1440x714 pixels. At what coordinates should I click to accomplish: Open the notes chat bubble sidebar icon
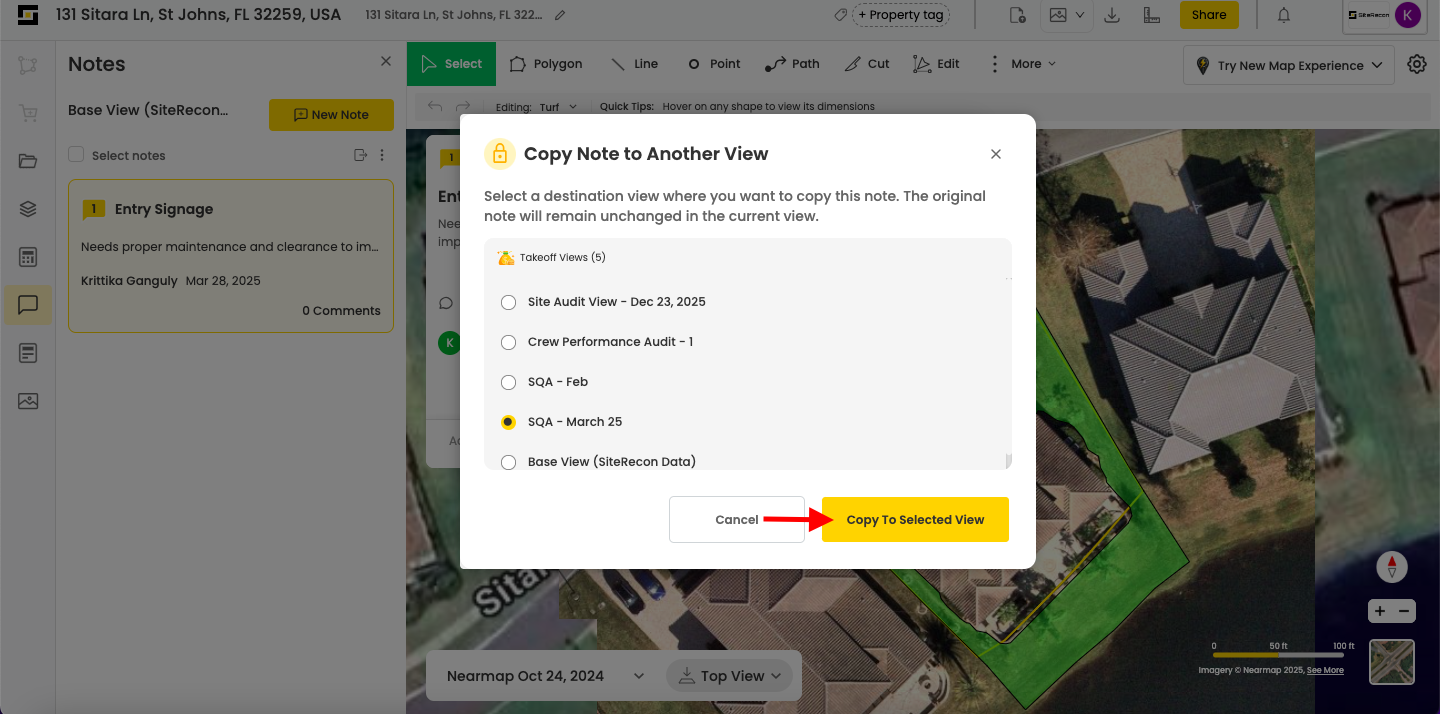click(x=28, y=305)
